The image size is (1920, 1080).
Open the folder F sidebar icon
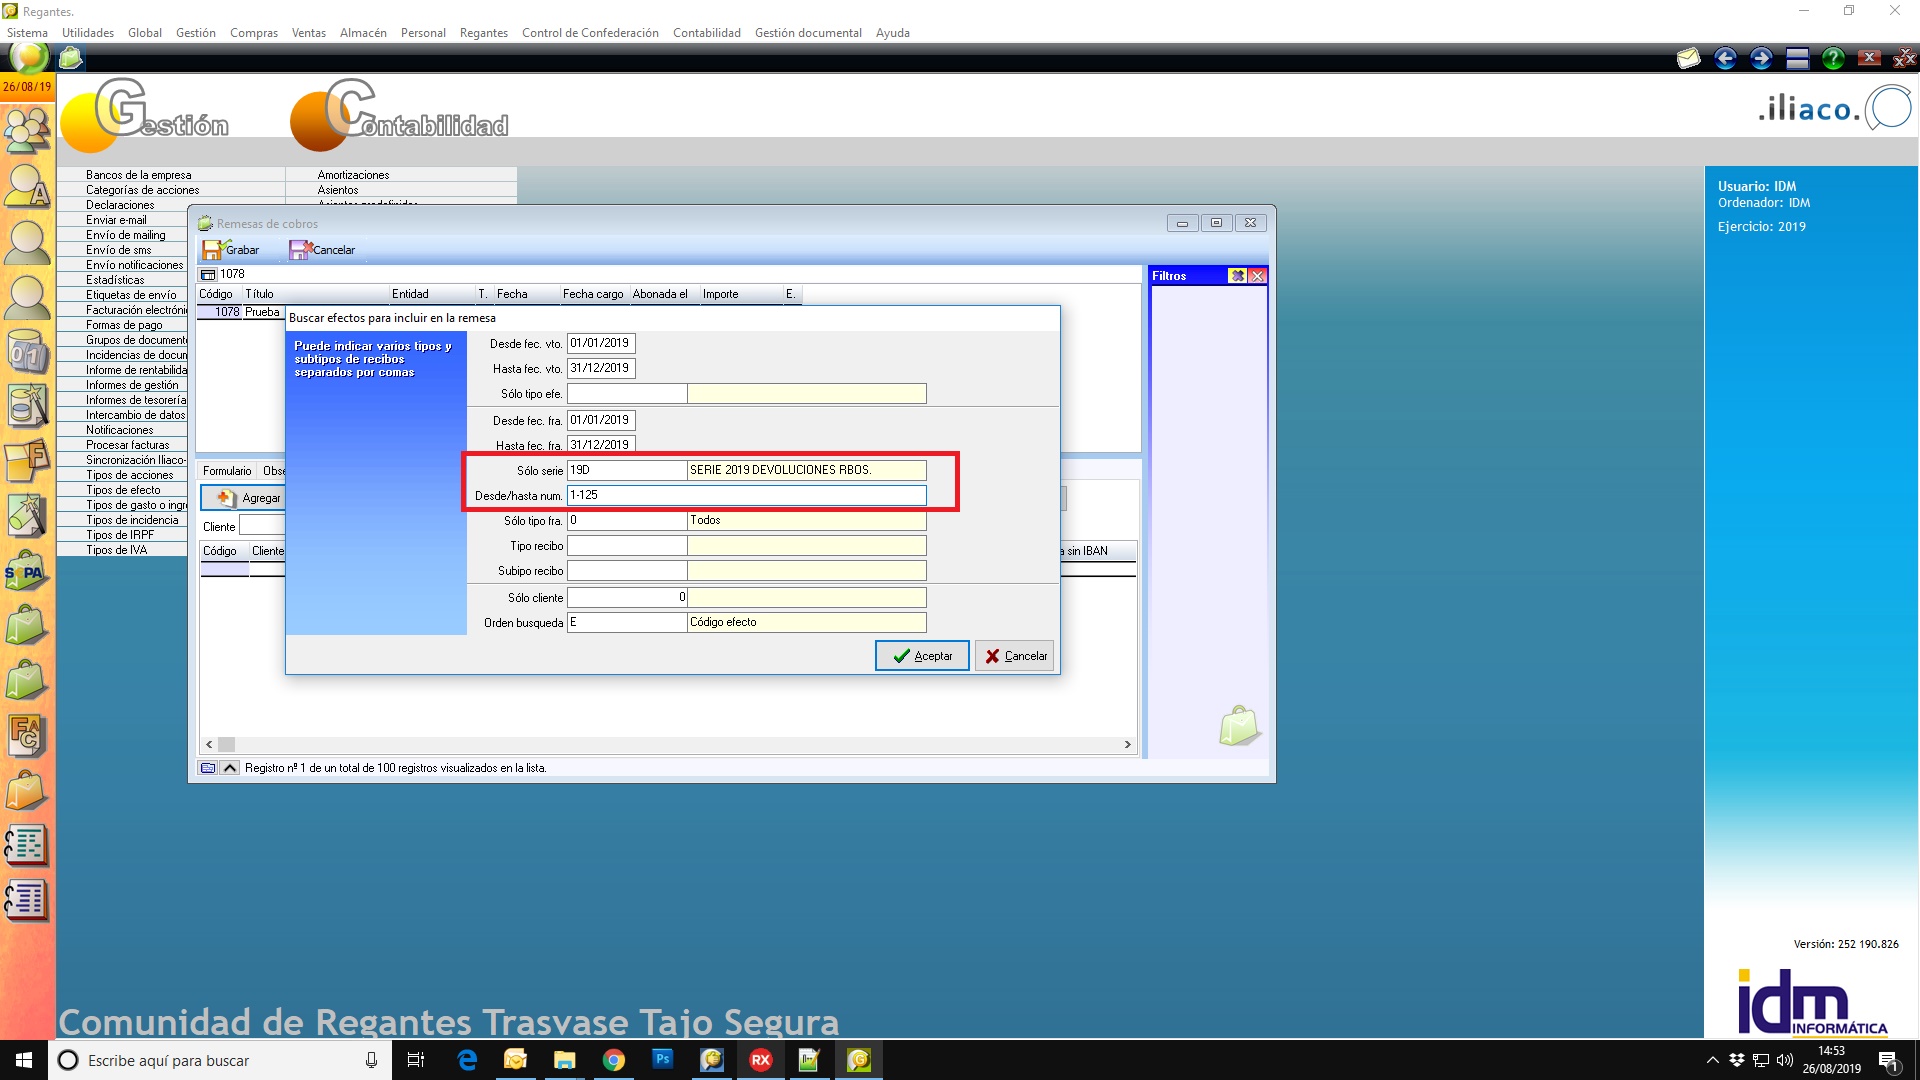27,461
